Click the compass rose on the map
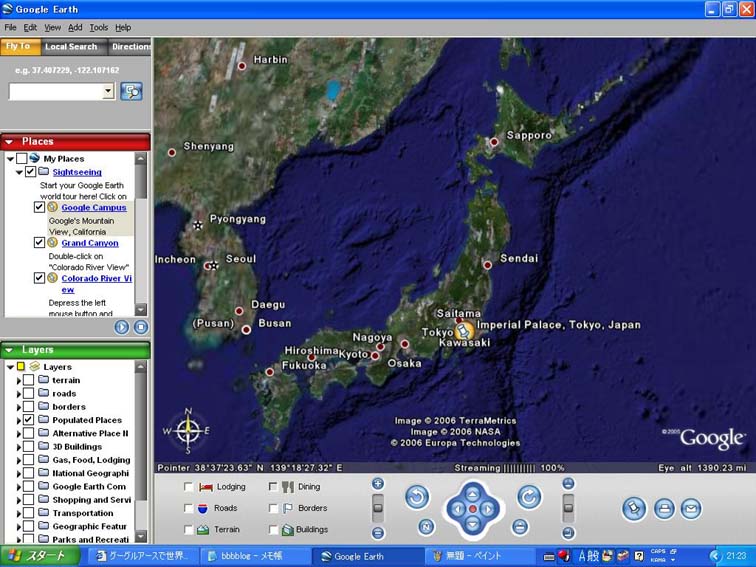Screen dimensions: 756x567 tap(188, 430)
